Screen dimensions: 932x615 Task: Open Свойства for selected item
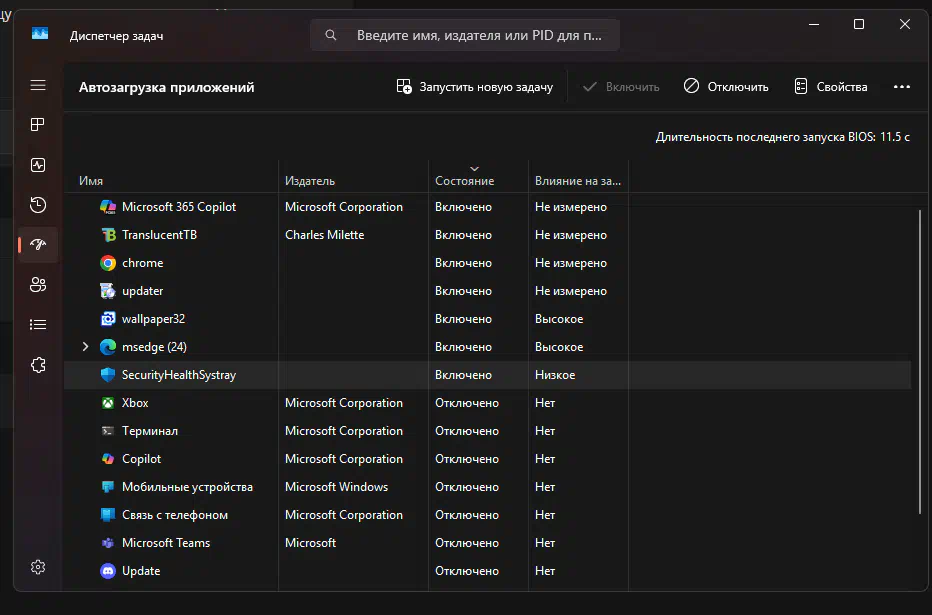tap(830, 87)
